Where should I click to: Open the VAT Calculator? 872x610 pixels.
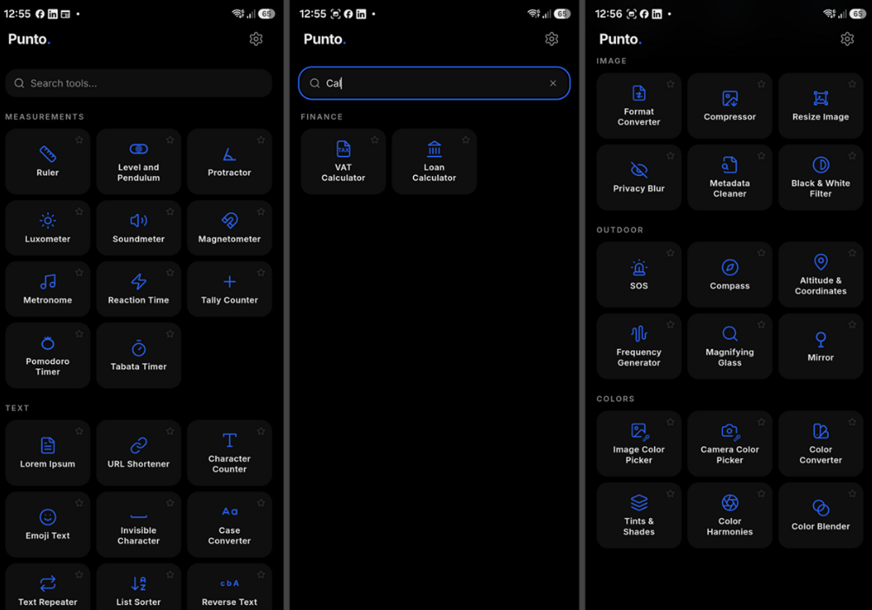(343, 162)
